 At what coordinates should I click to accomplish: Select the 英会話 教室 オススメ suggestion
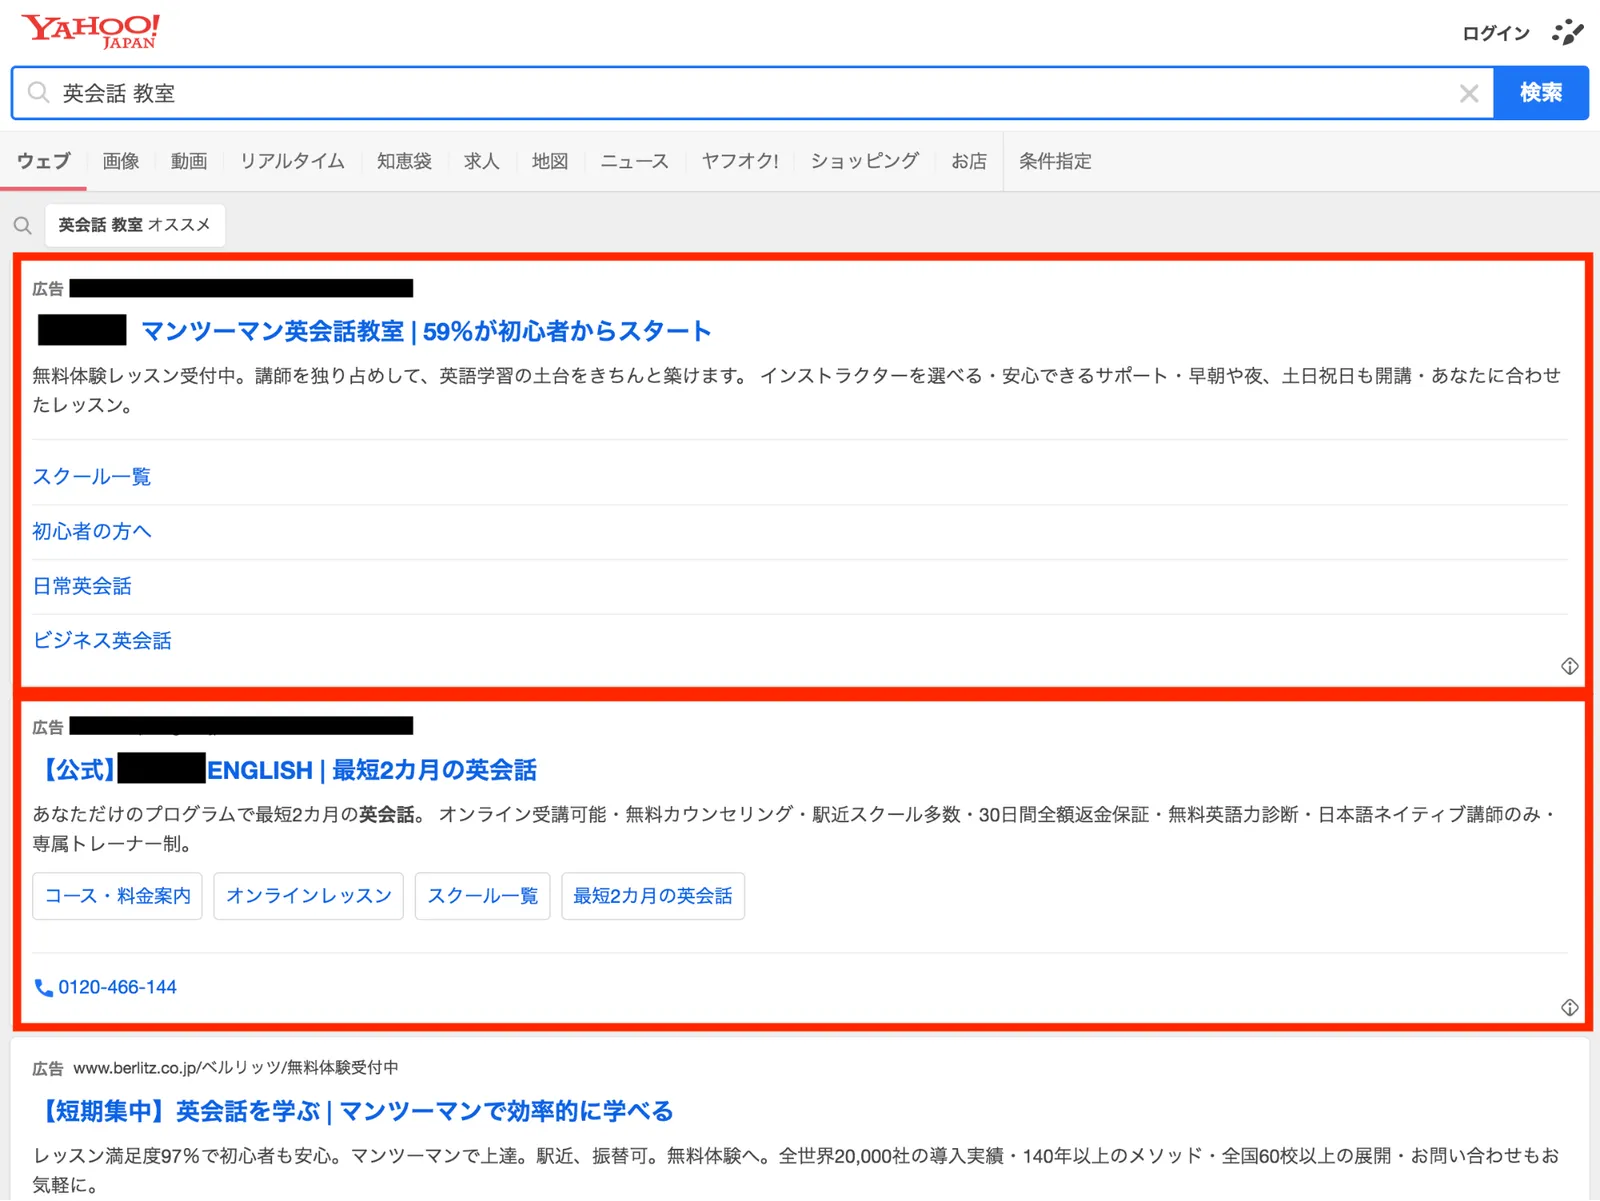(135, 225)
